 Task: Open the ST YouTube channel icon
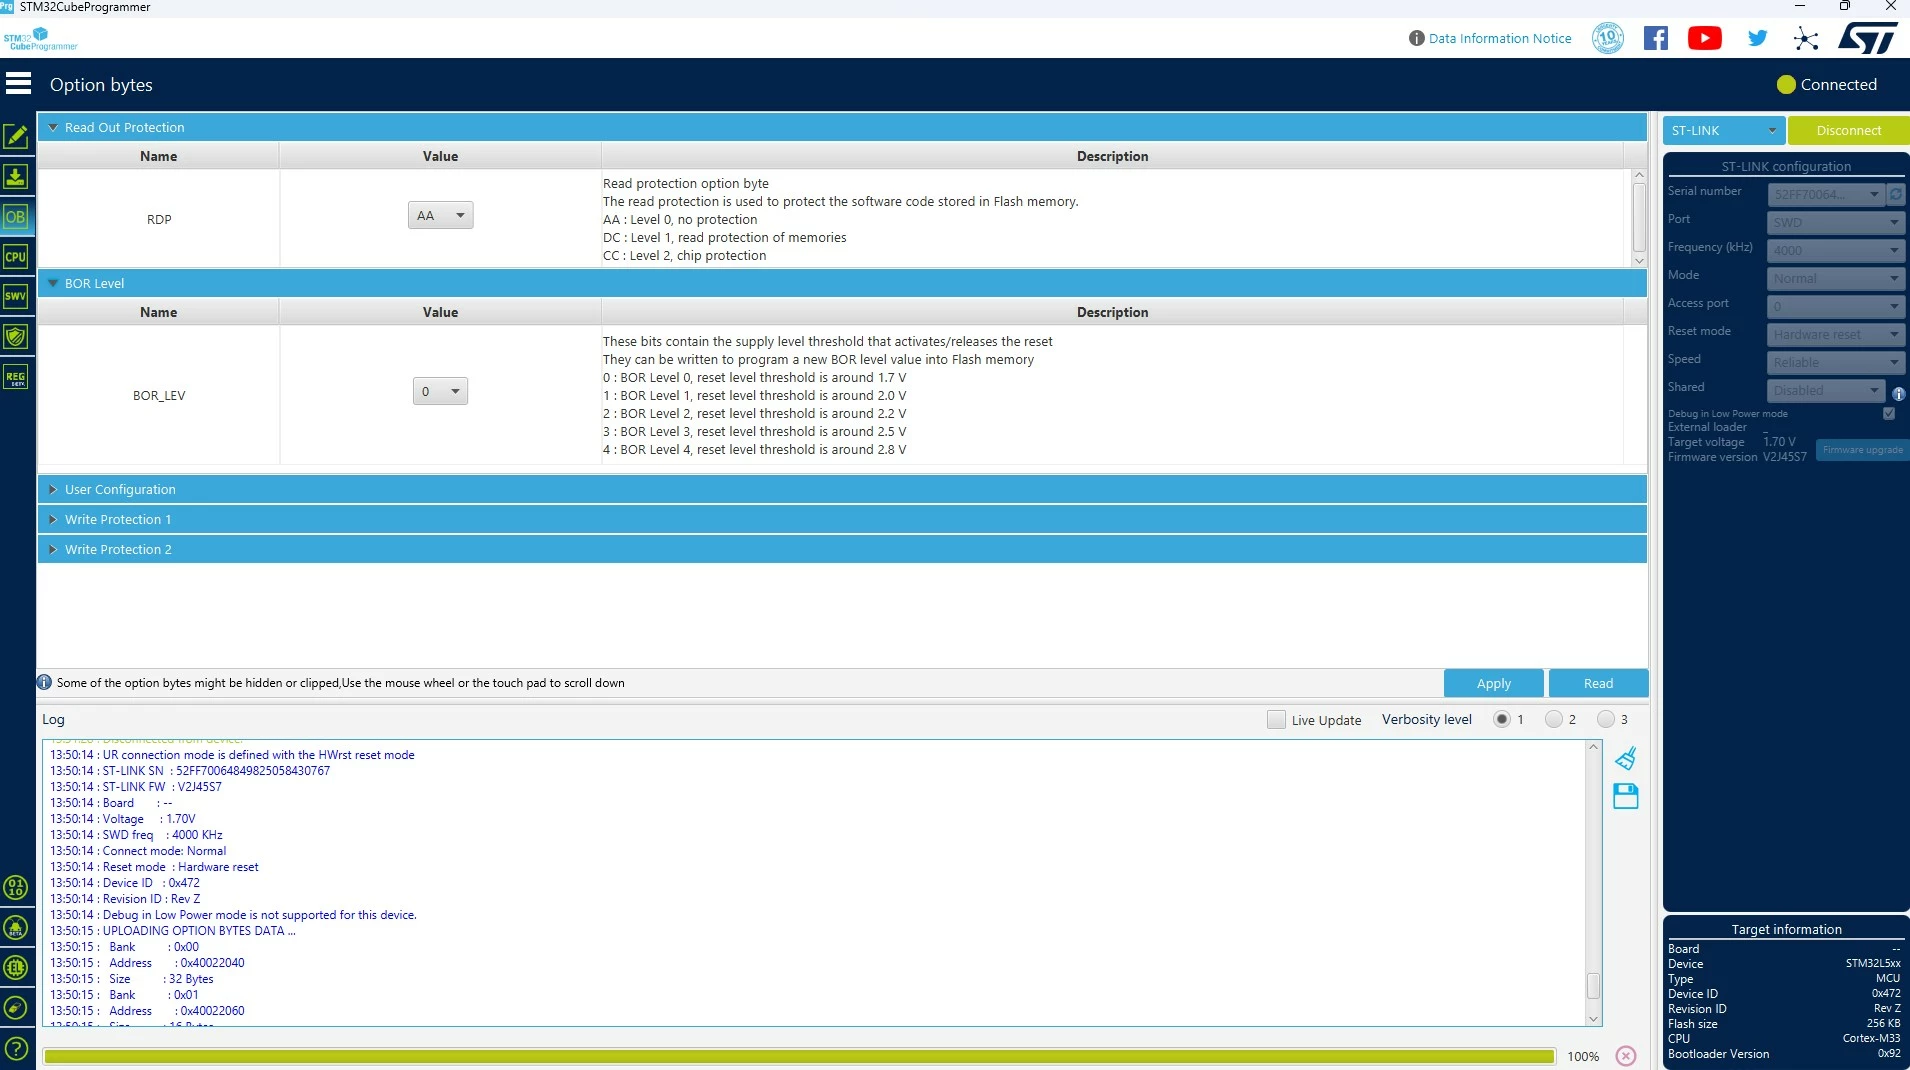coord(1705,38)
